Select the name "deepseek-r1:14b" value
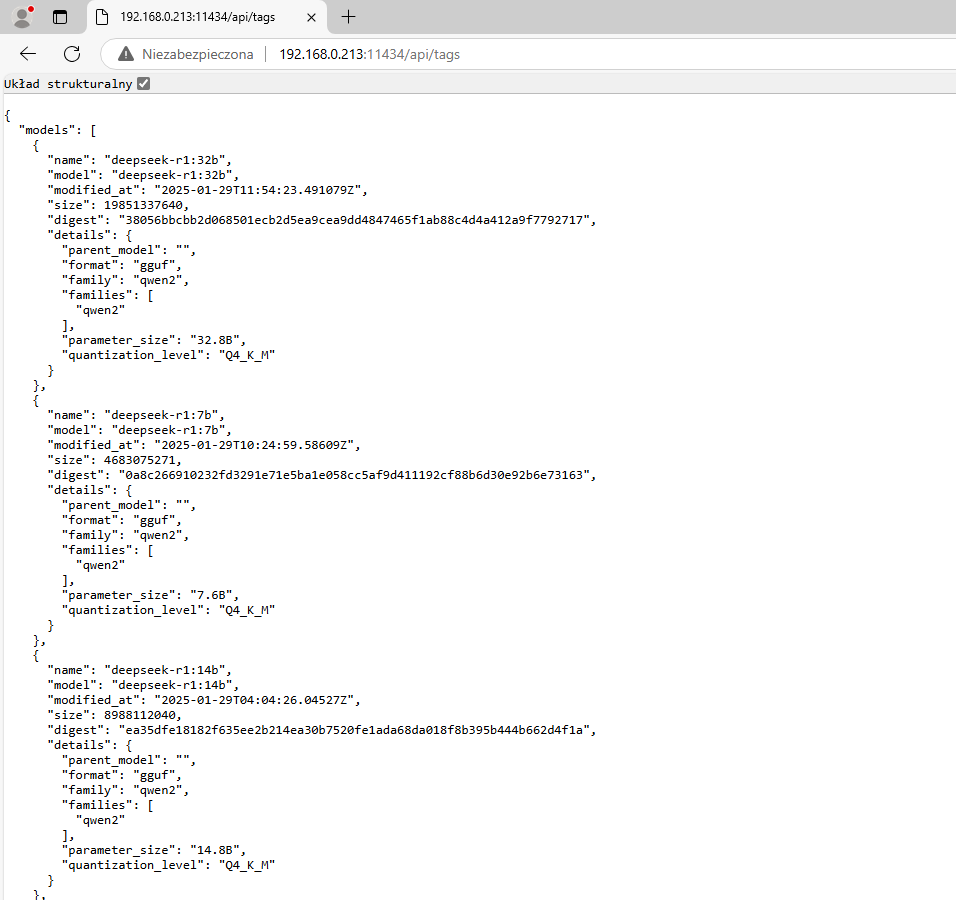This screenshot has height=900, width=956. (165, 670)
